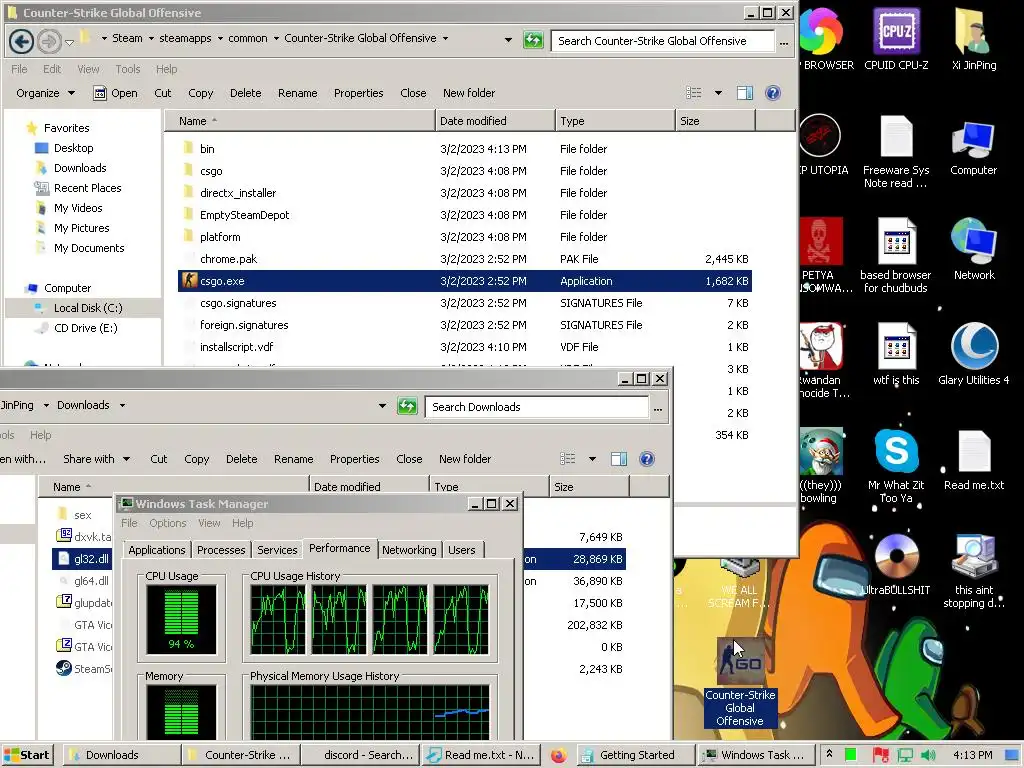Expand view options arrow in Counter-Strike explorer
Image resolution: width=1024 pixels, height=768 pixels.
718,93
